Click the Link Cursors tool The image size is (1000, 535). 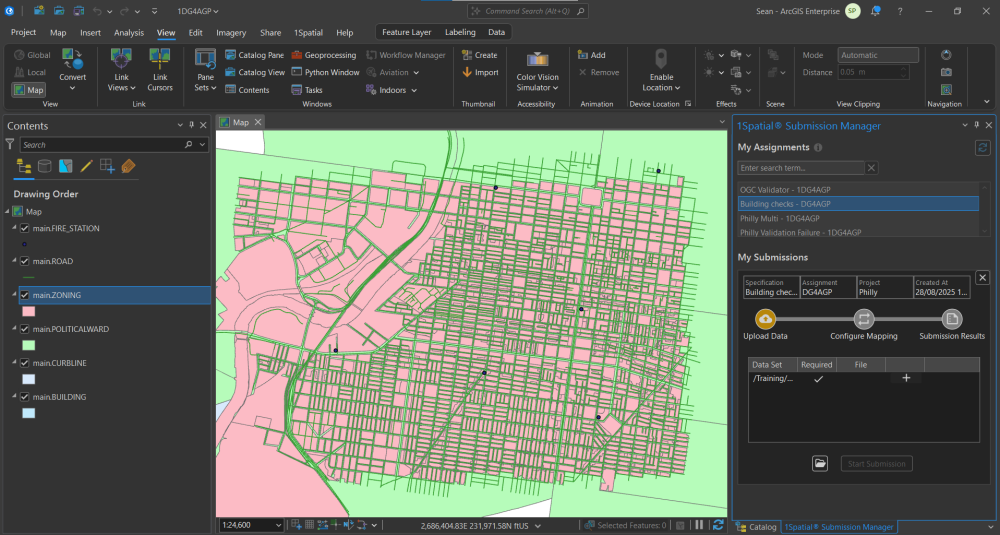159,70
